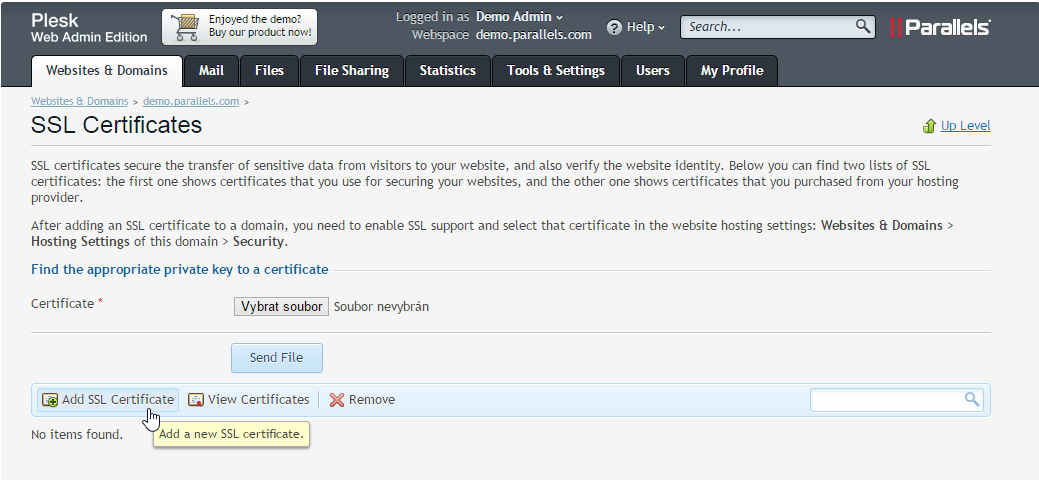Click the Up Level arrow icon
The image size is (1039, 480).
pos(929,126)
